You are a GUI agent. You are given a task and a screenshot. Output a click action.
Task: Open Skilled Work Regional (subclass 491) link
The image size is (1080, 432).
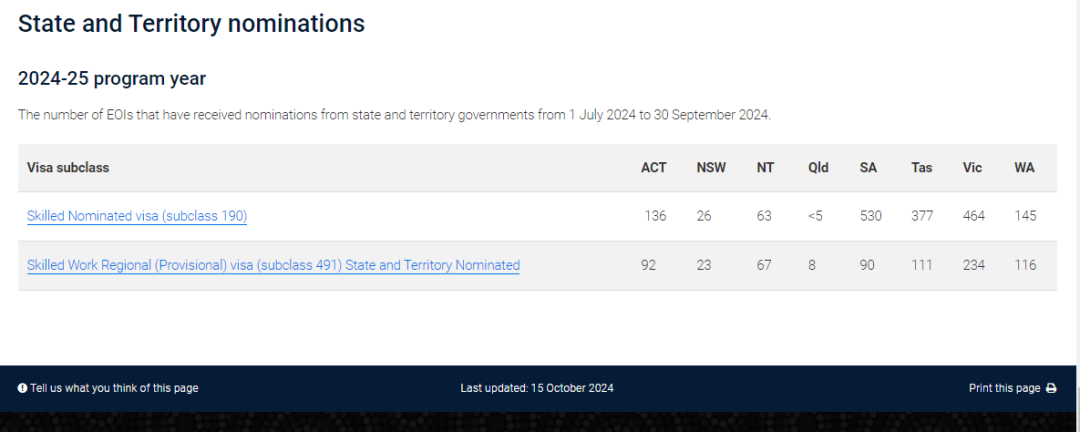click(273, 265)
